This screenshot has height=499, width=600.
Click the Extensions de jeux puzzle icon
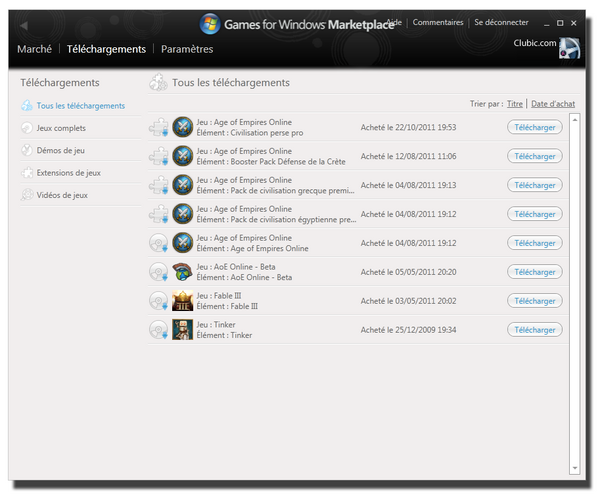coord(27,173)
